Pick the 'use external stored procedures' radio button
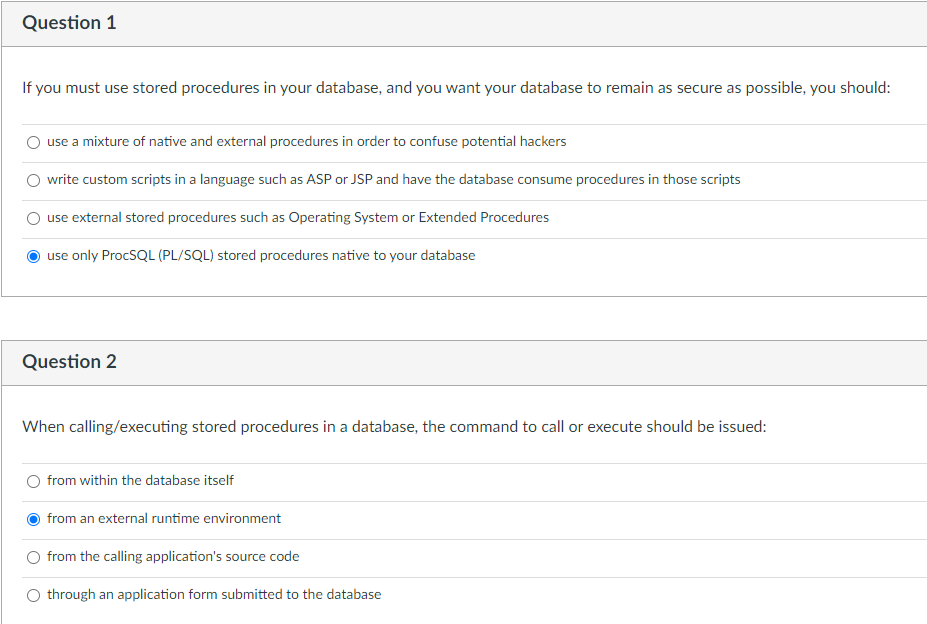Viewport: 927px width, 624px height. pyautogui.click(x=34, y=218)
